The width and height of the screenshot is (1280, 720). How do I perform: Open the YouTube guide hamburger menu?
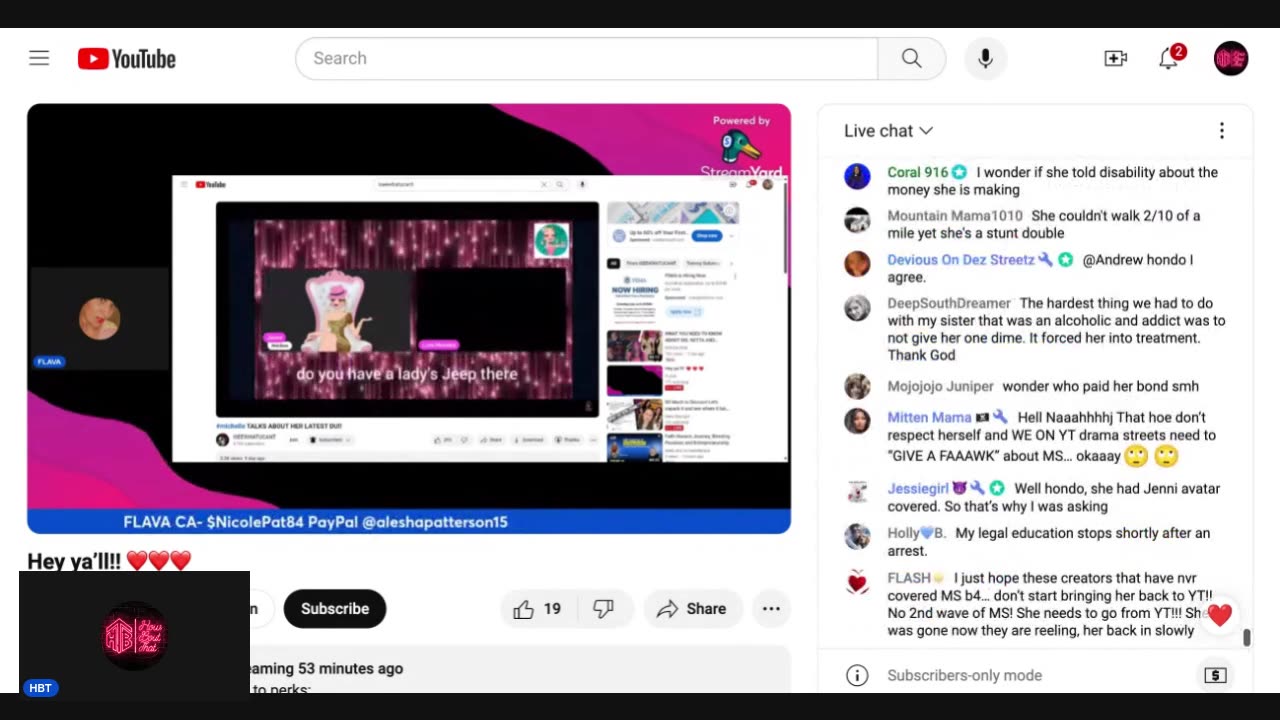click(39, 58)
